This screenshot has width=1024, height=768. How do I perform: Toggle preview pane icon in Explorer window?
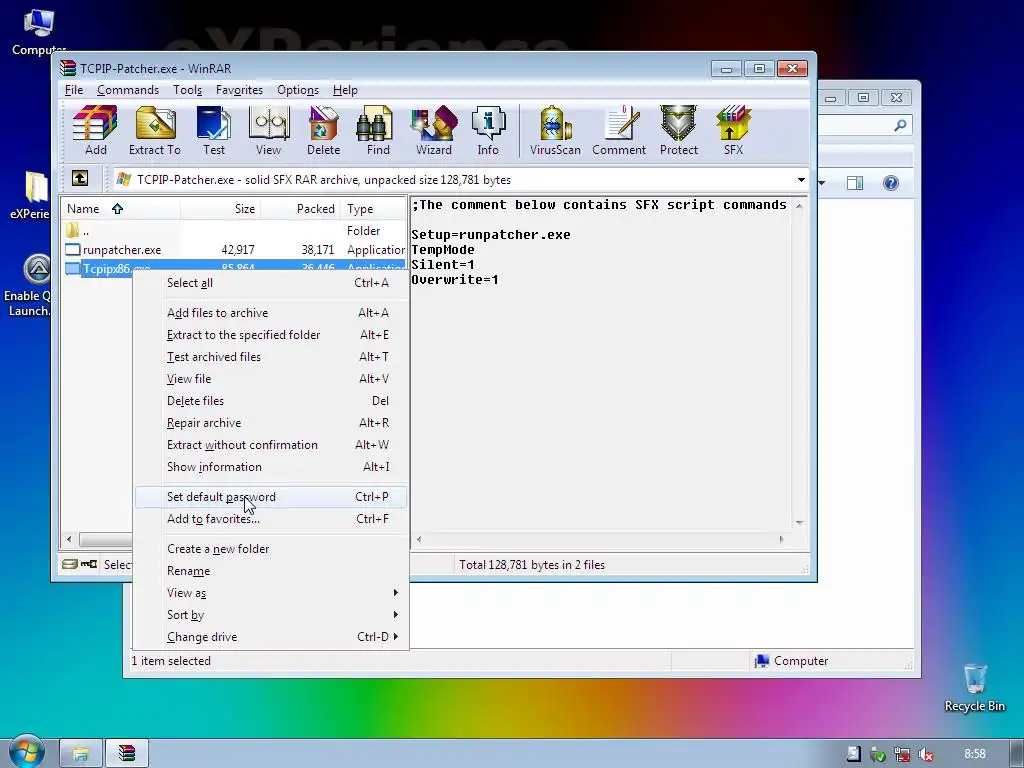pyautogui.click(x=855, y=183)
